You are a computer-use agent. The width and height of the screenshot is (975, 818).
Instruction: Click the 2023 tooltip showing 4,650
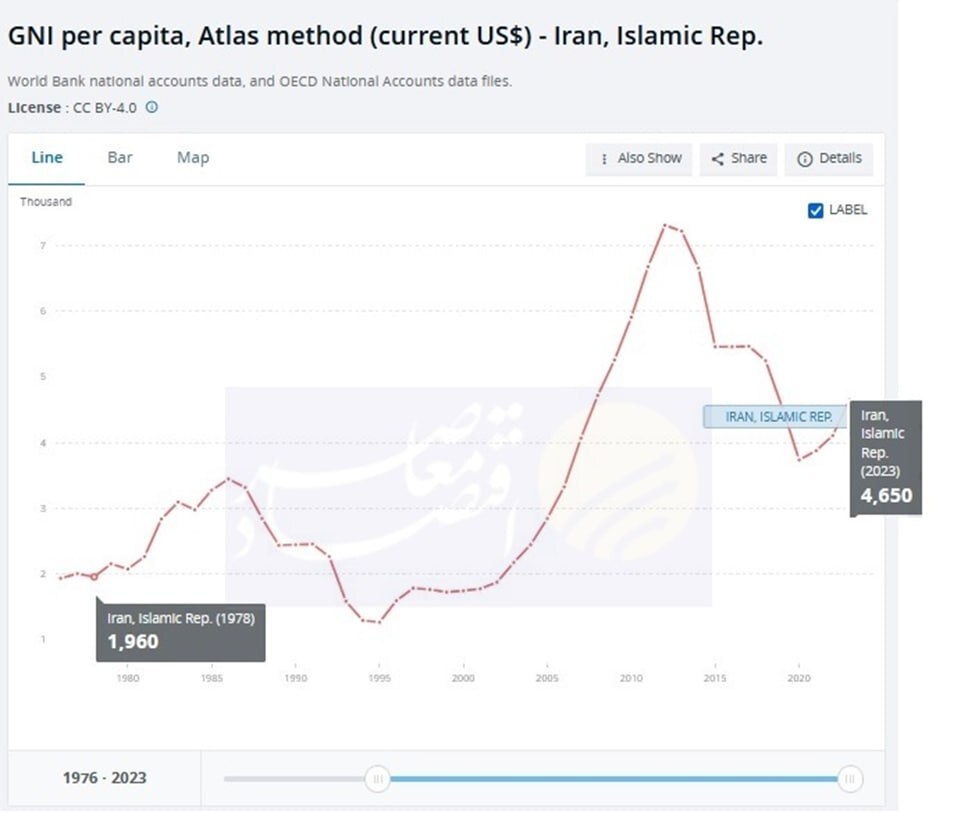point(885,458)
